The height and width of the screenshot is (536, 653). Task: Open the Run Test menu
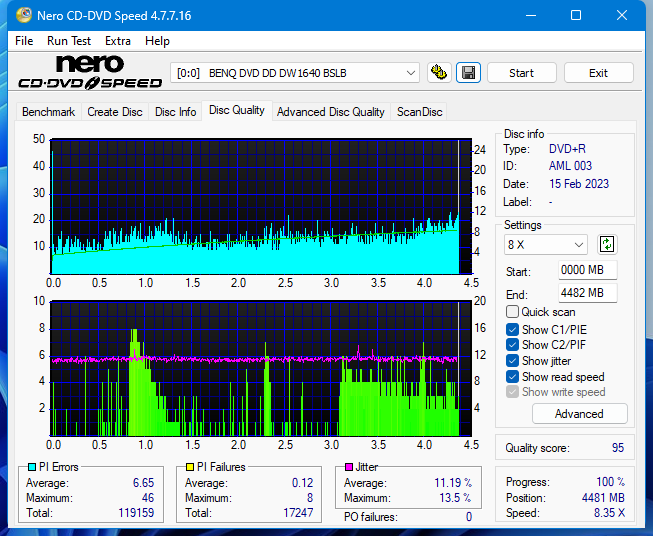coord(69,41)
